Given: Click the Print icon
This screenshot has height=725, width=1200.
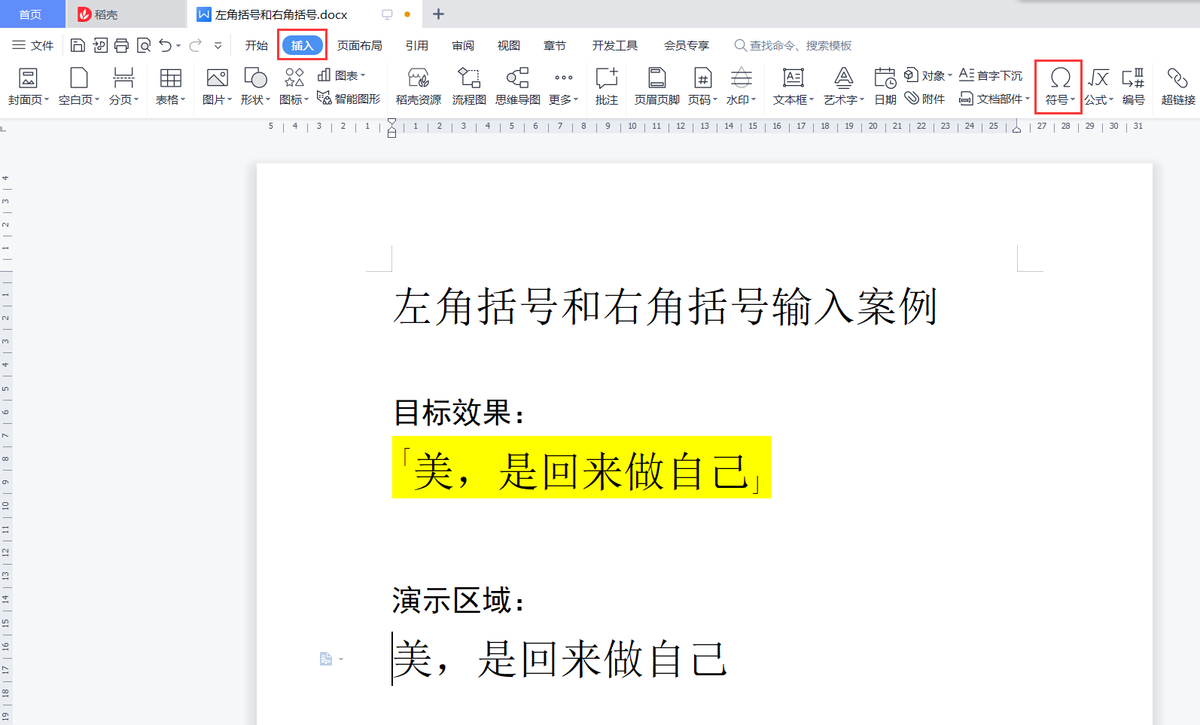Looking at the screenshot, I should pos(122,45).
